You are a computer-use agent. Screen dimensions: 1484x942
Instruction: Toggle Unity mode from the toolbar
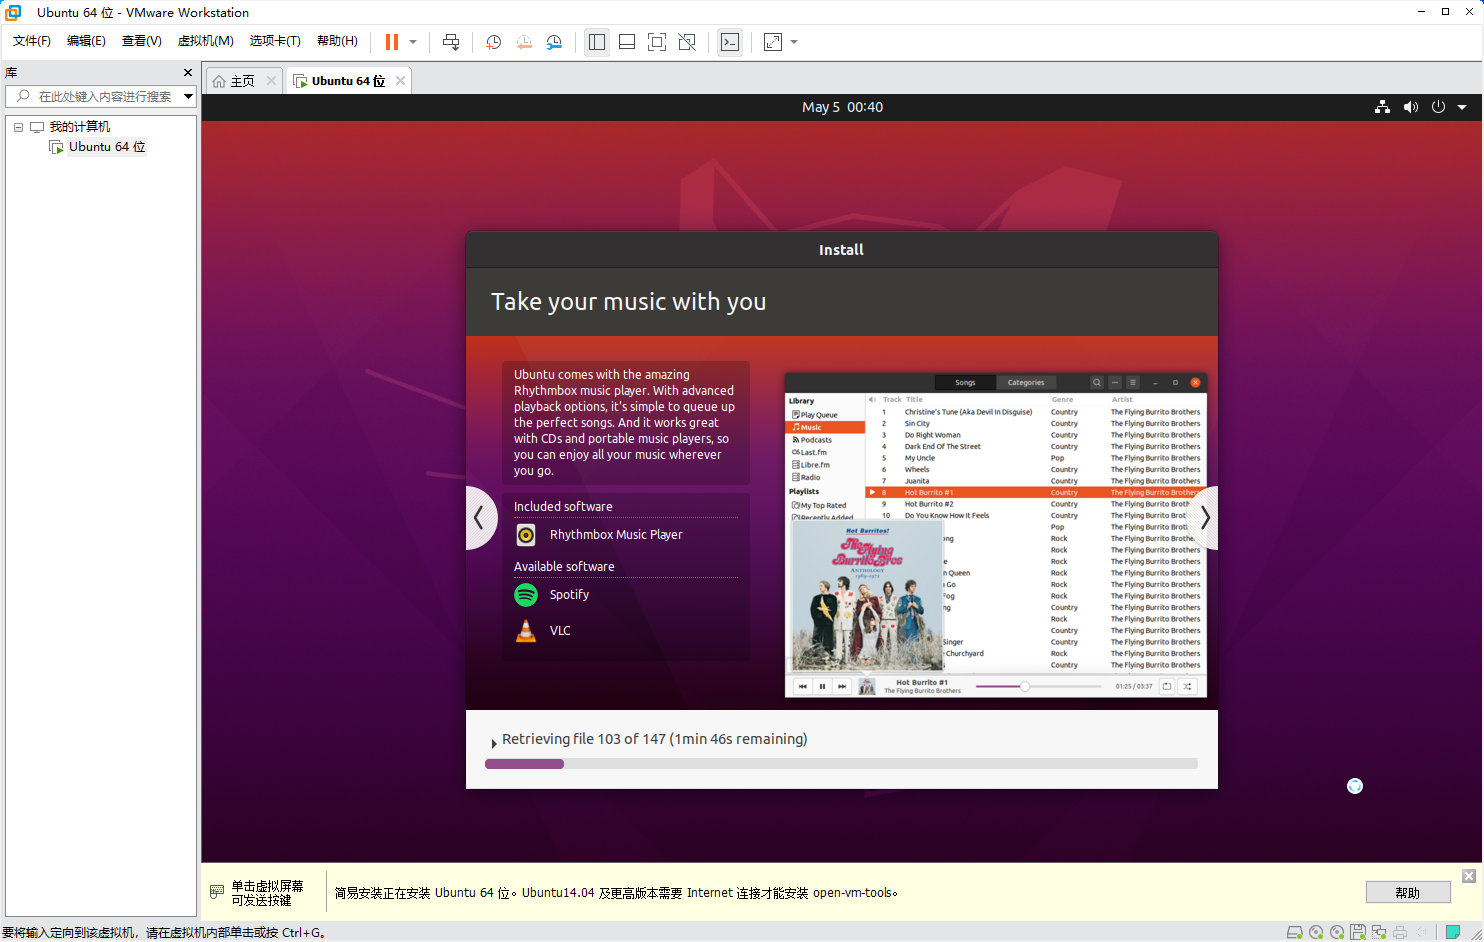(x=687, y=42)
